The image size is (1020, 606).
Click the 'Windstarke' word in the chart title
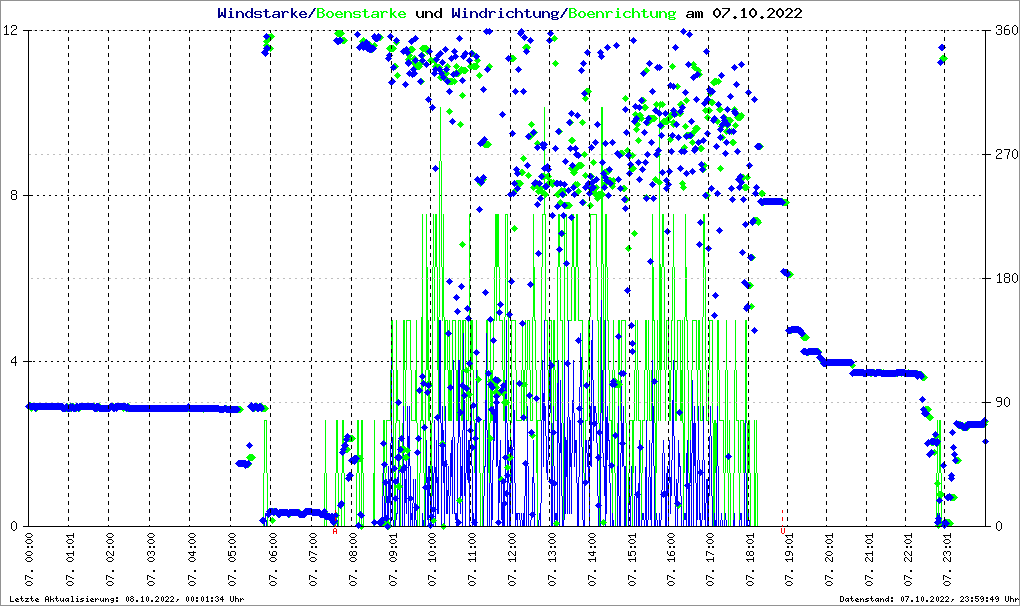pyautogui.click(x=262, y=13)
